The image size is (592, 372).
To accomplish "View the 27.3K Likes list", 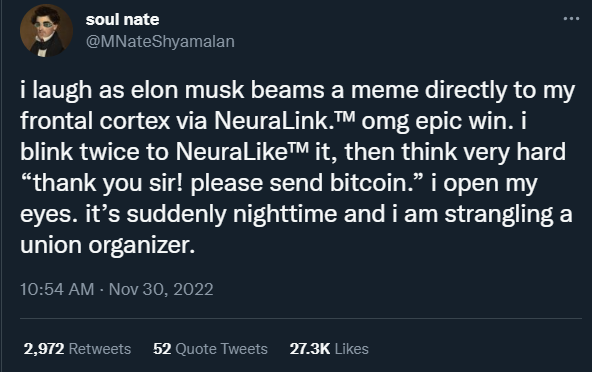I will click(x=329, y=349).
